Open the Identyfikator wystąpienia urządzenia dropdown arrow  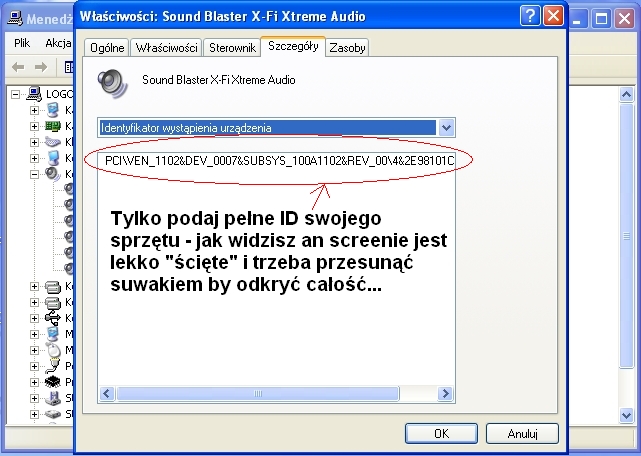coord(446,128)
